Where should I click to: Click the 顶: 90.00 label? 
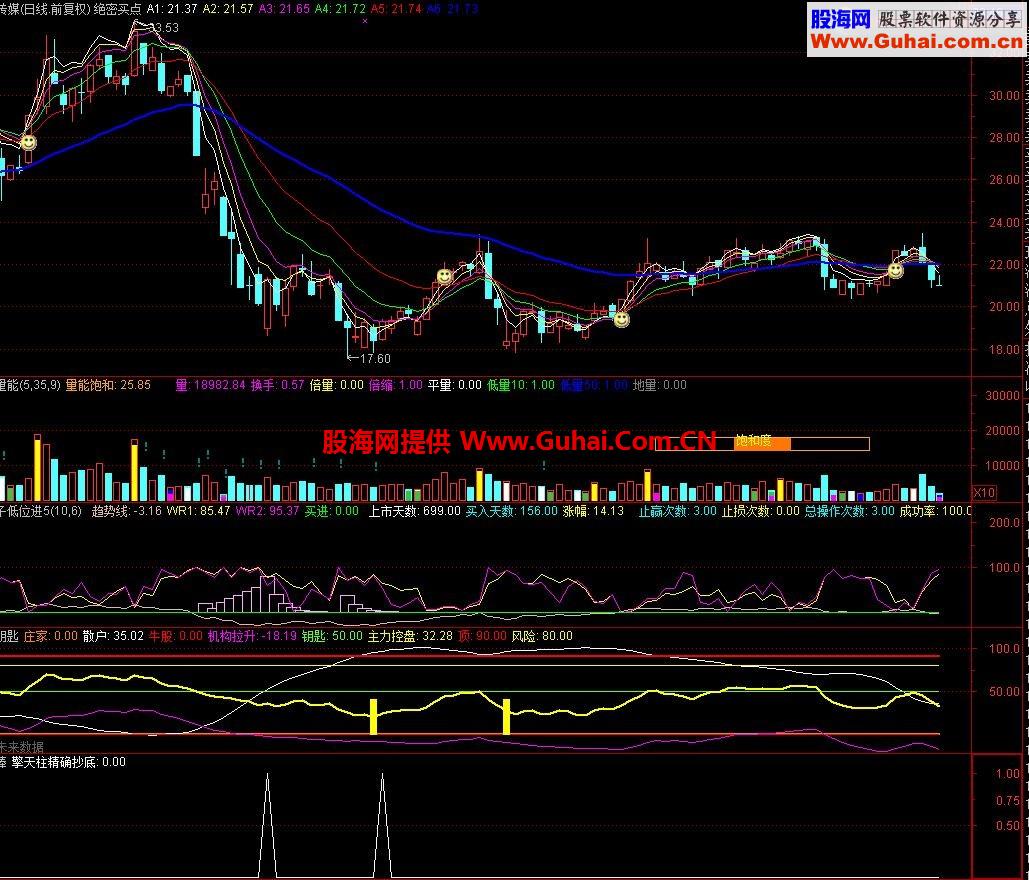click(482, 636)
